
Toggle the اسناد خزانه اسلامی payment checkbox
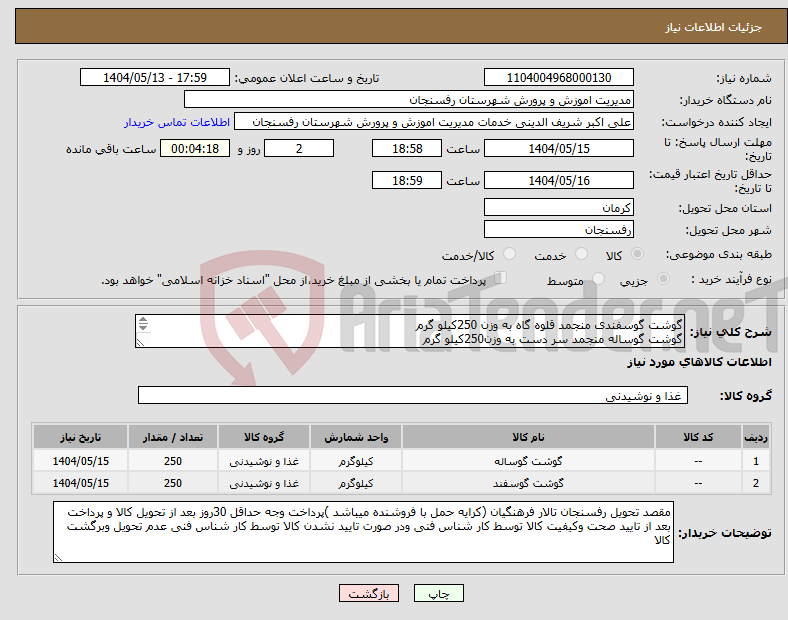click(501, 278)
